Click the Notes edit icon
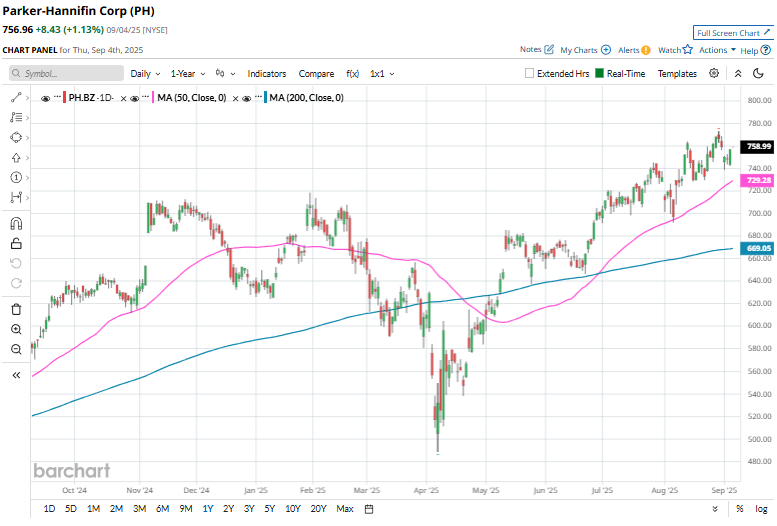 point(549,50)
